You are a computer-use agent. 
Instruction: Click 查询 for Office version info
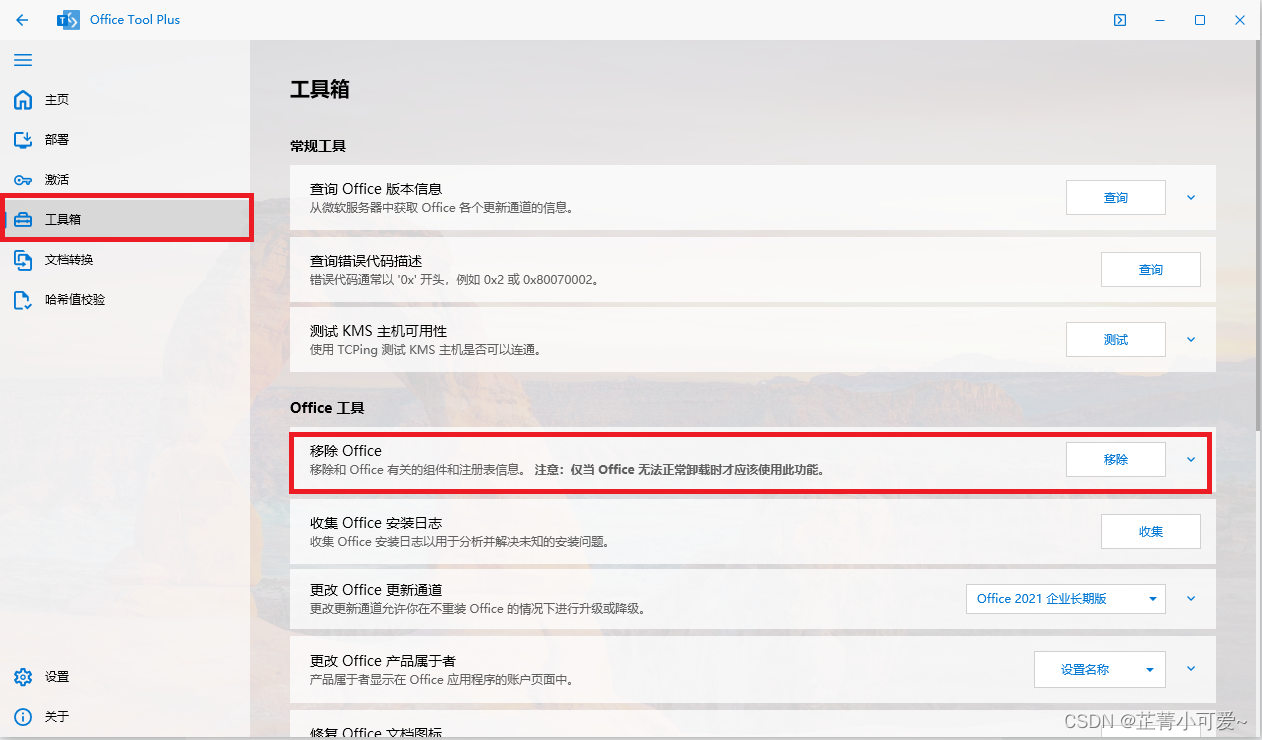(1116, 198)
